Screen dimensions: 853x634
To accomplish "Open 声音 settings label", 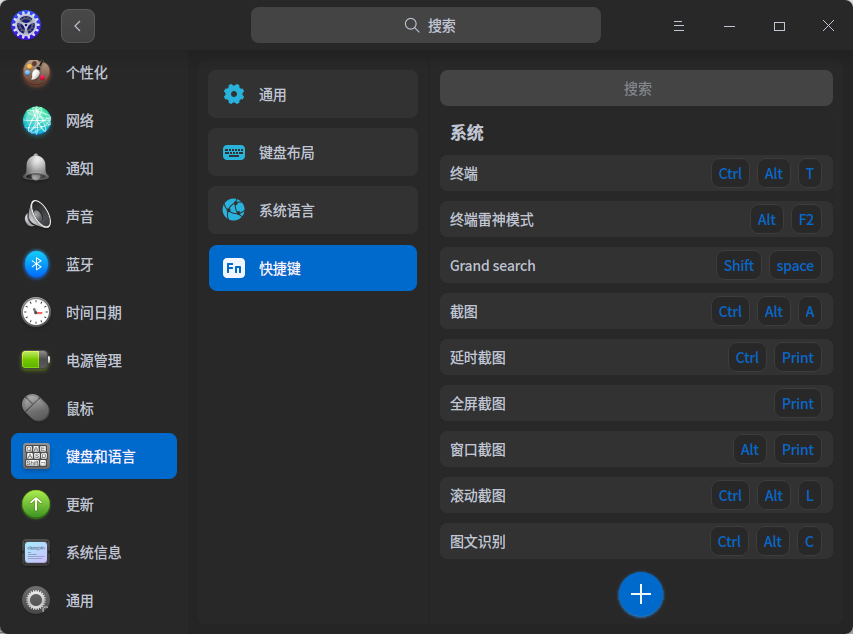I will (x=80, y=217).
